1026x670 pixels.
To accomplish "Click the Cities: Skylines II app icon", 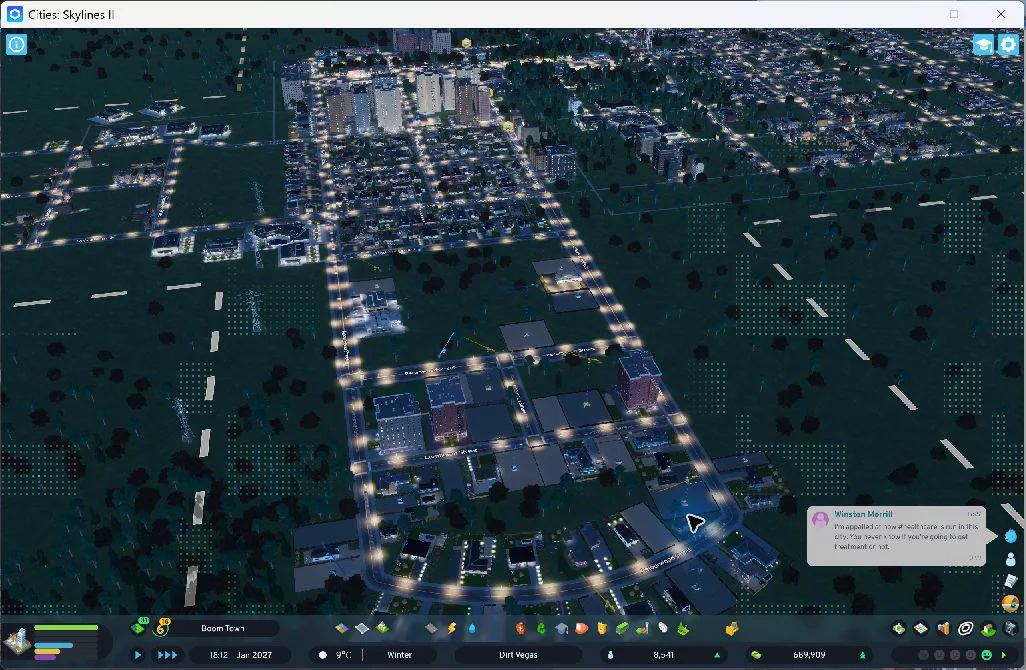I will pos(14,14).
